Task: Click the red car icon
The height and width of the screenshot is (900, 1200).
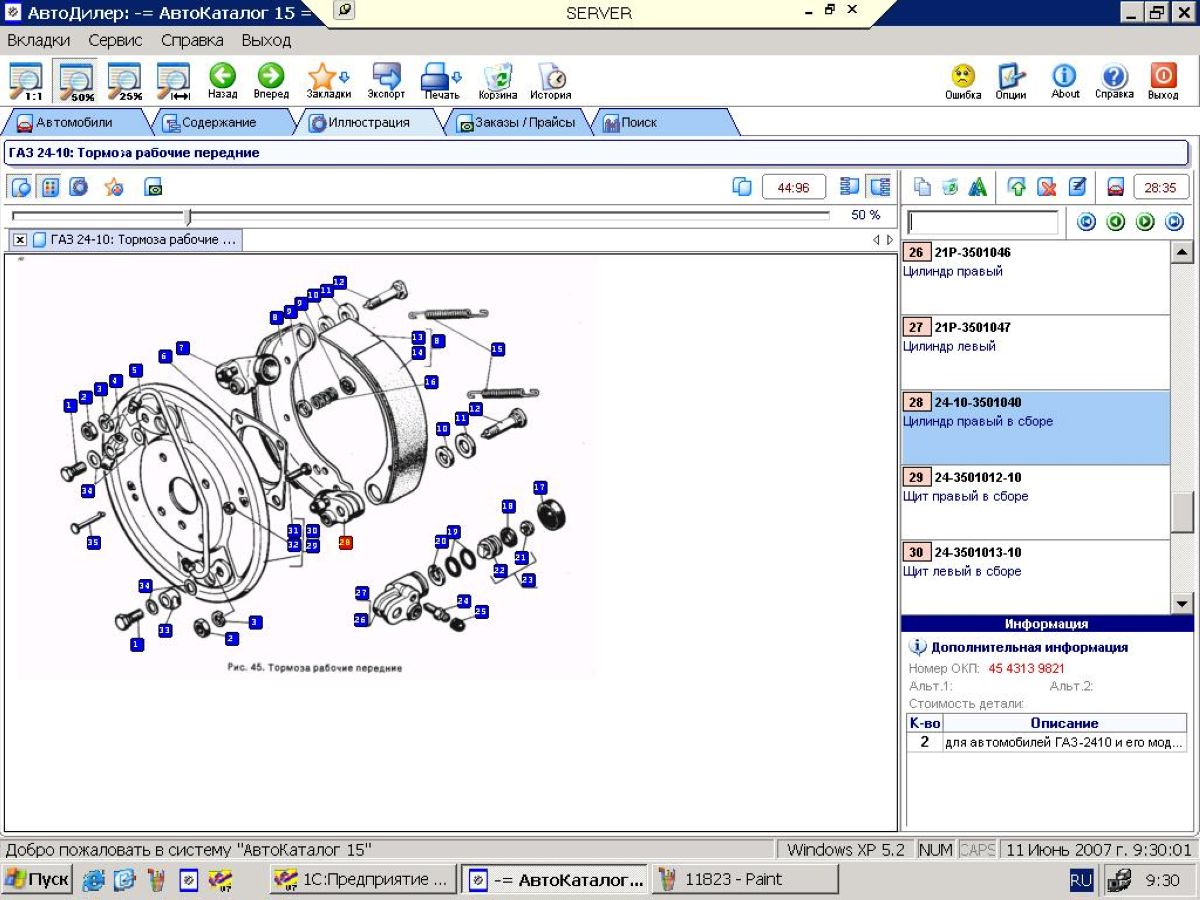Action: click(1116, 187)
